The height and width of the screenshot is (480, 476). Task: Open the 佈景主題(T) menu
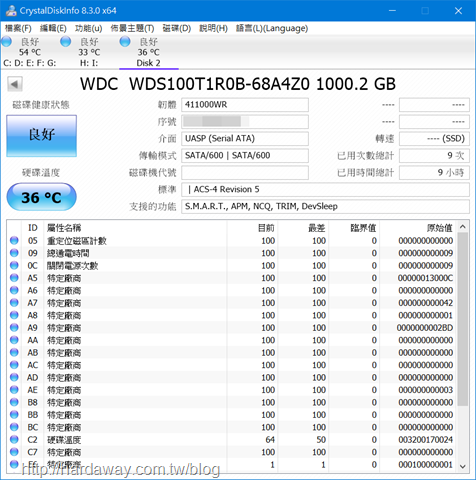tap(132, 28)
